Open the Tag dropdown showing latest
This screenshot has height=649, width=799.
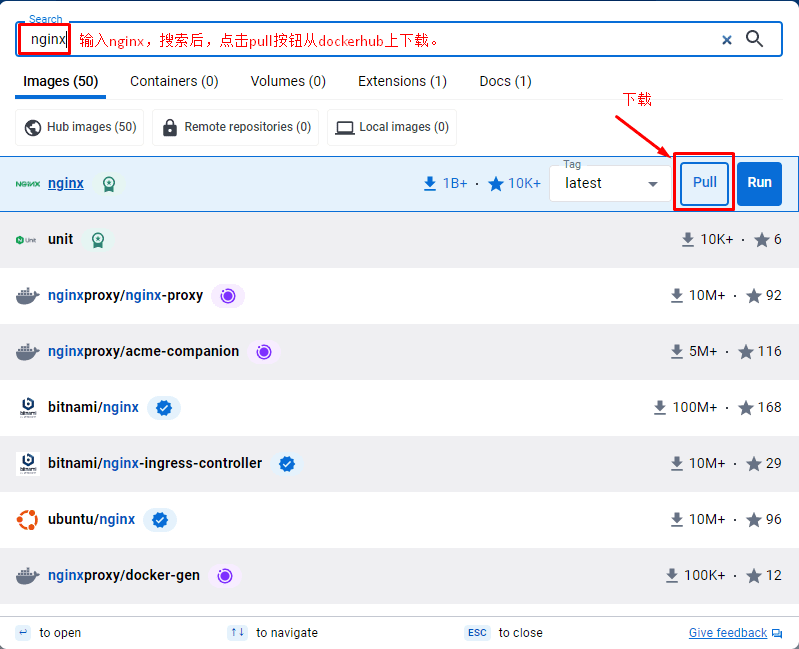[610, 183]
